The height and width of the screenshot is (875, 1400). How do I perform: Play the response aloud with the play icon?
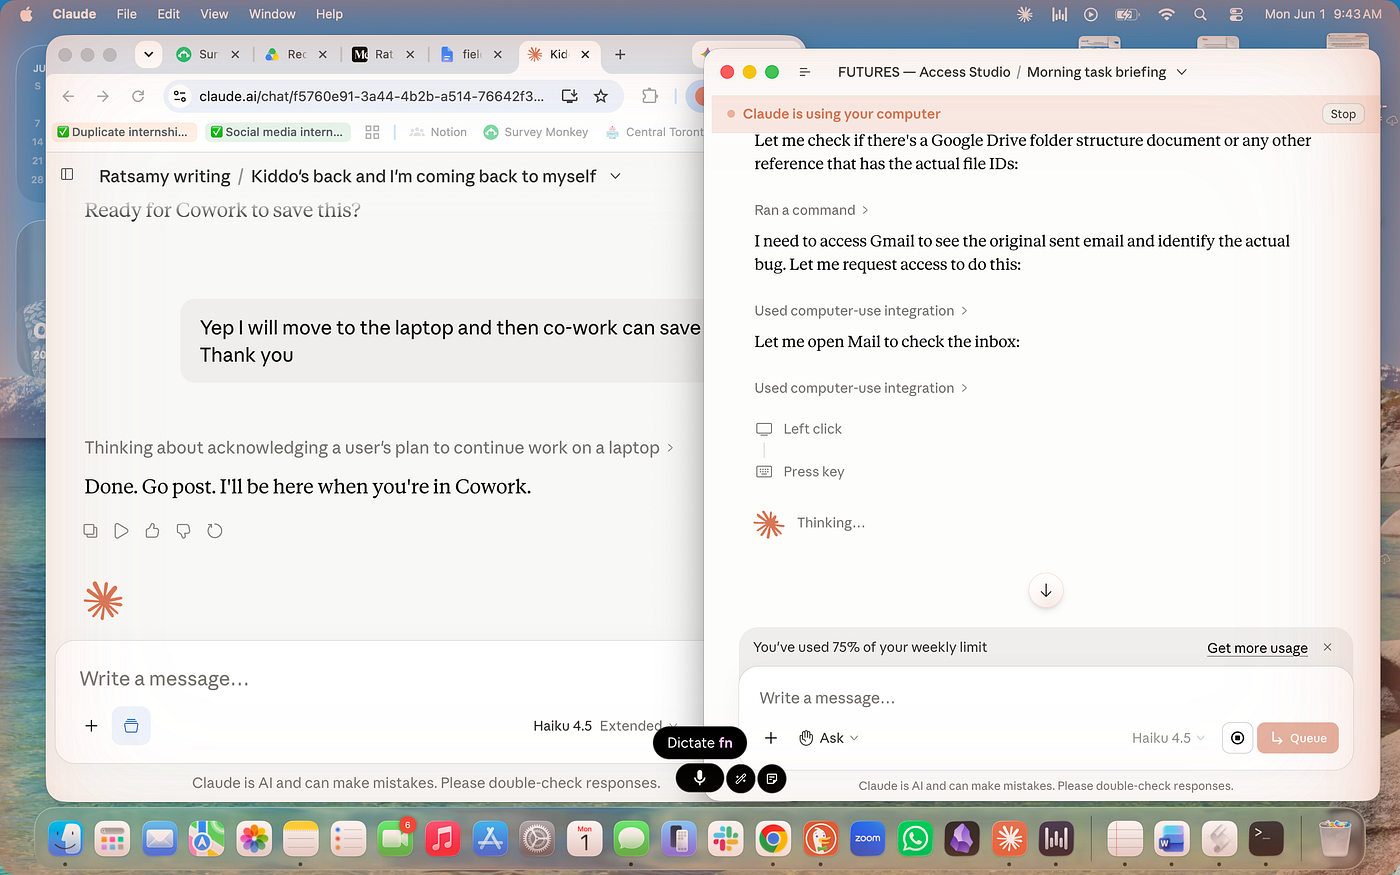121,531
